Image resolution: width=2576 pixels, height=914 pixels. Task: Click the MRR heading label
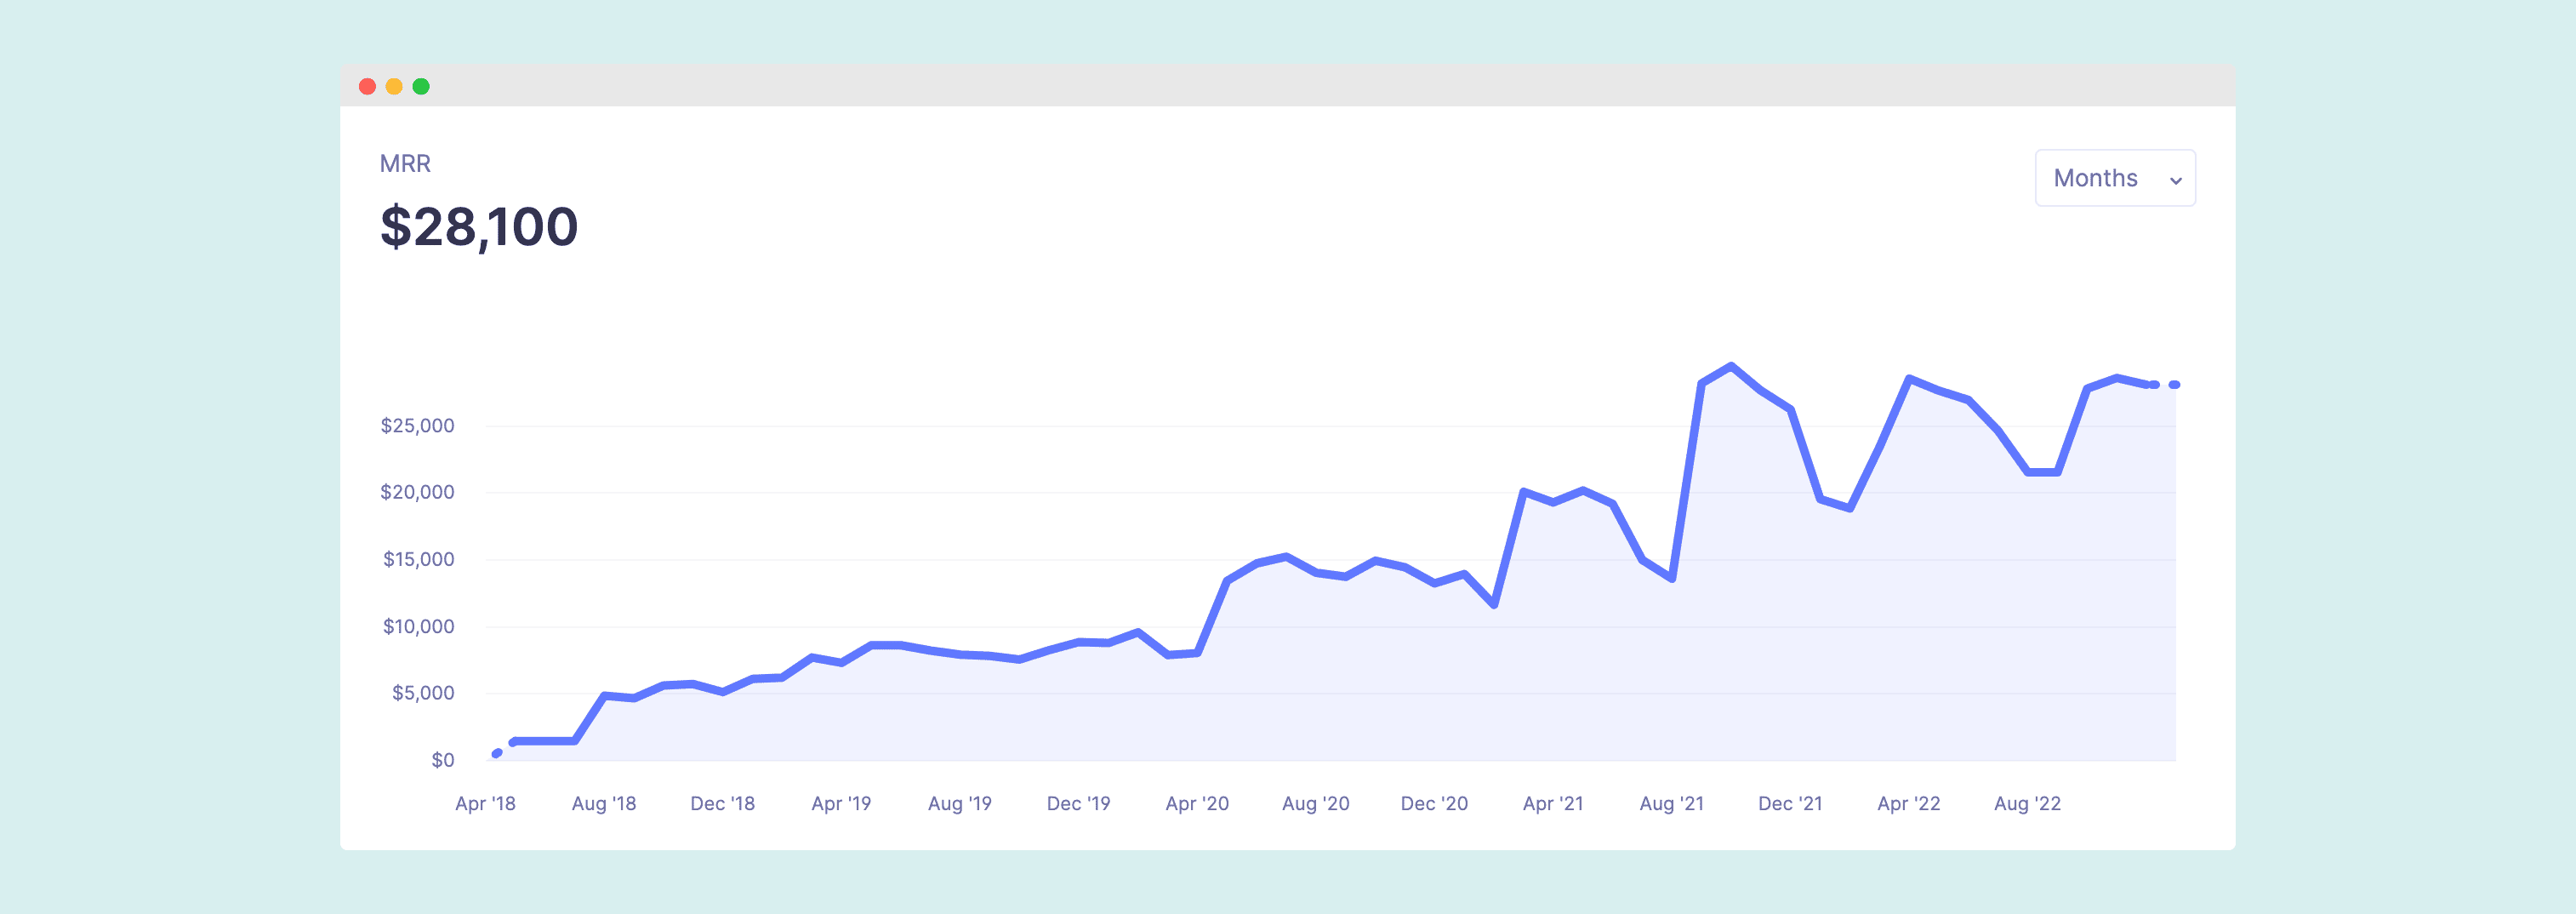[x=405, y=164]
